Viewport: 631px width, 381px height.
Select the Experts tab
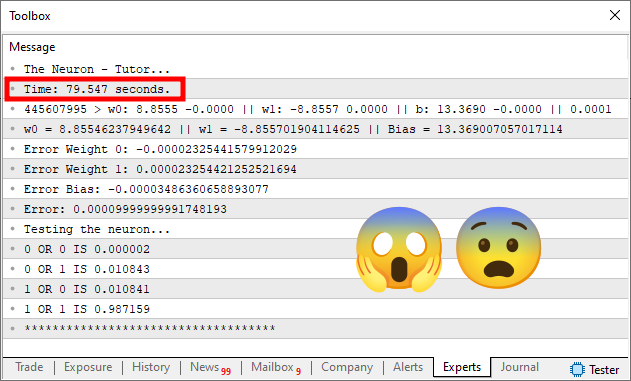462,367
